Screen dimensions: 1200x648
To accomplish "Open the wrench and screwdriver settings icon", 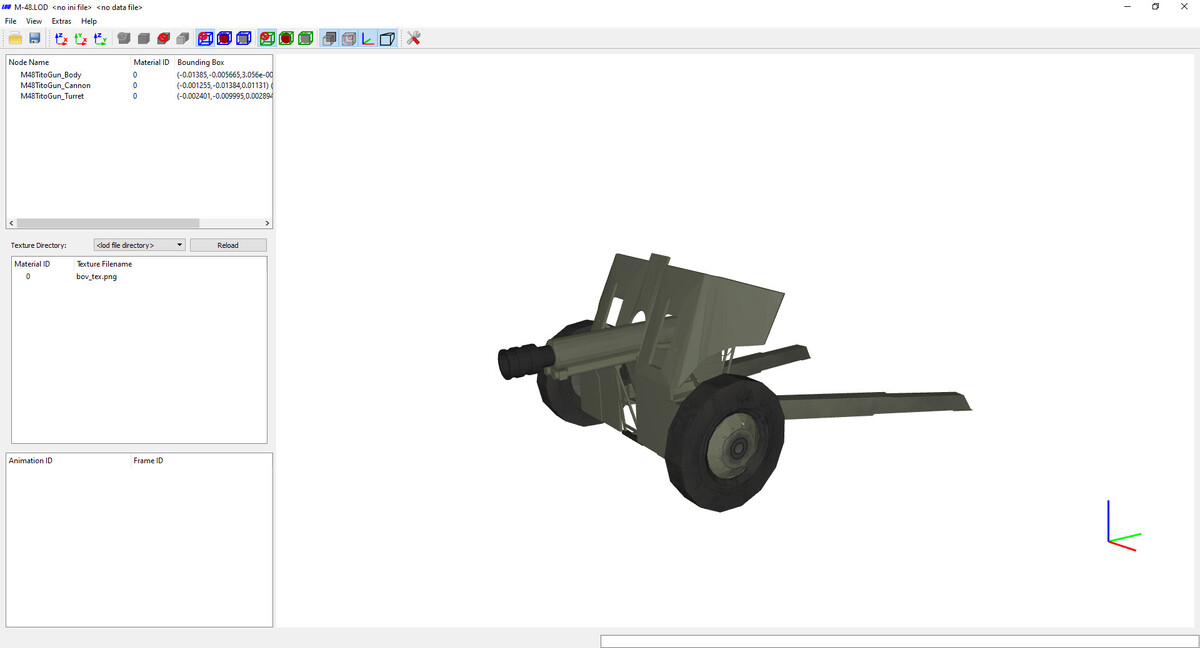I will (413, 38).
